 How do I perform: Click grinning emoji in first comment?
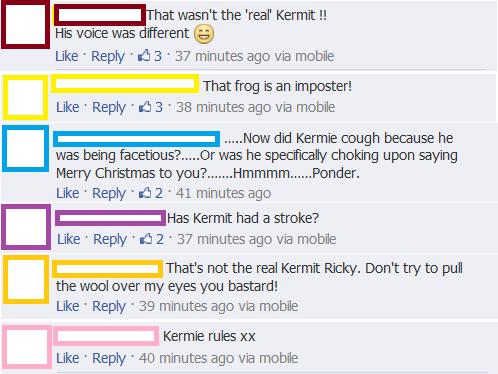pyautogui.click(x=204, y=34)
